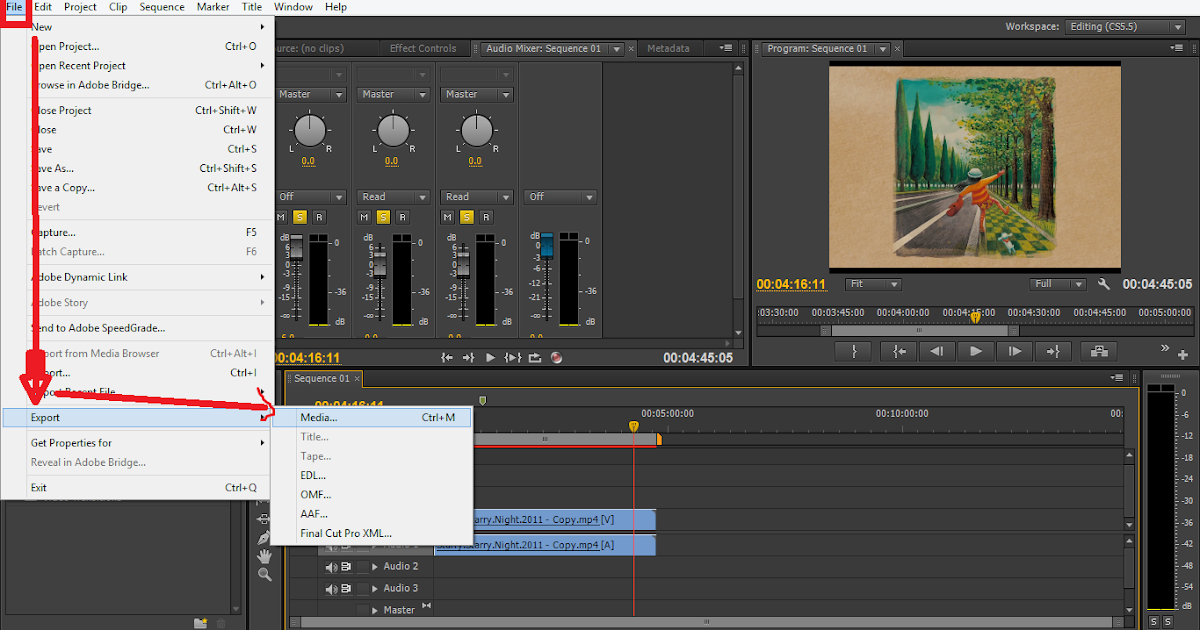Click the Mark In button in Program Monitor
1200x630 pixels.
tap(854, 351)
